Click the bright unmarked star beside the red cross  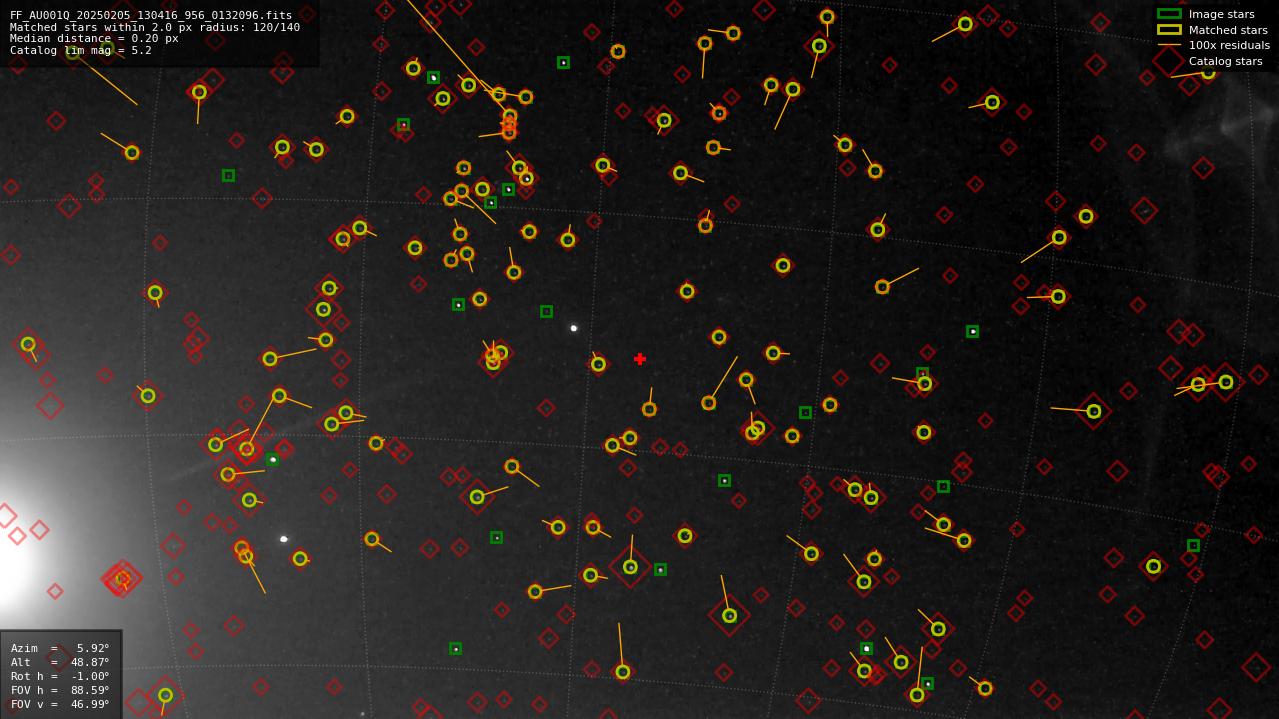[x=574, y=328]
